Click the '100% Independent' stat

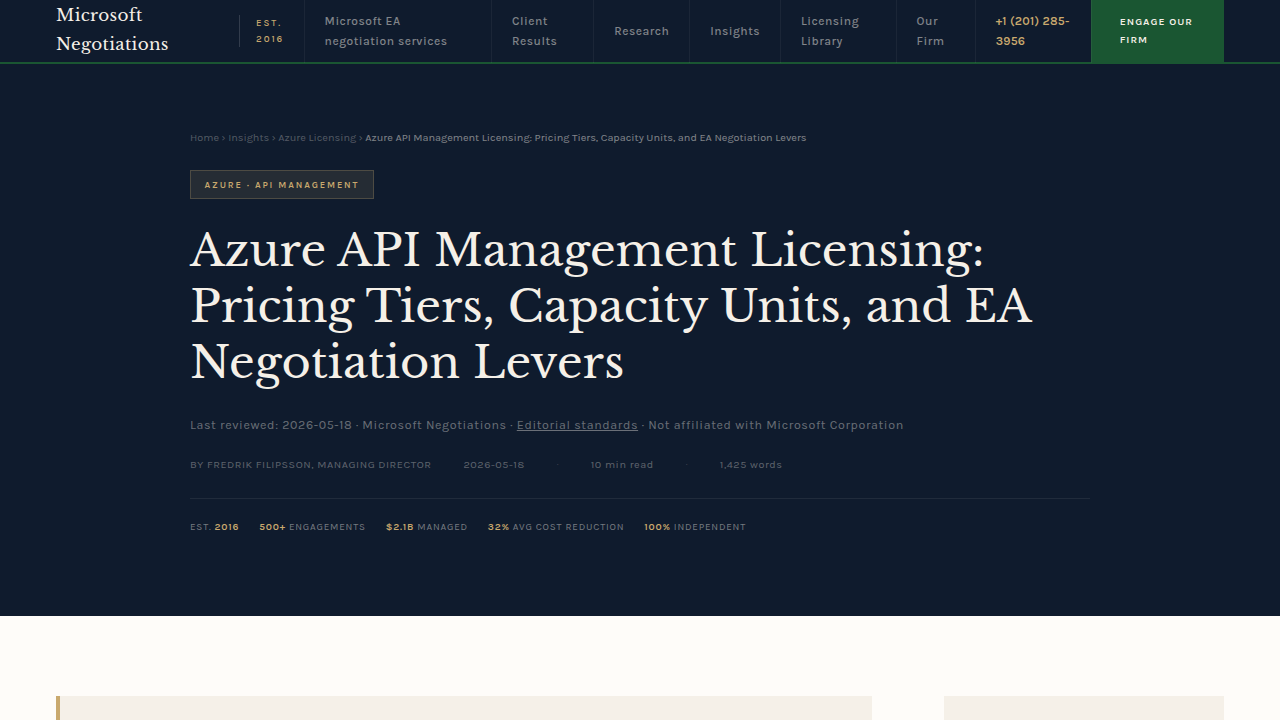(x=695, y=527)
